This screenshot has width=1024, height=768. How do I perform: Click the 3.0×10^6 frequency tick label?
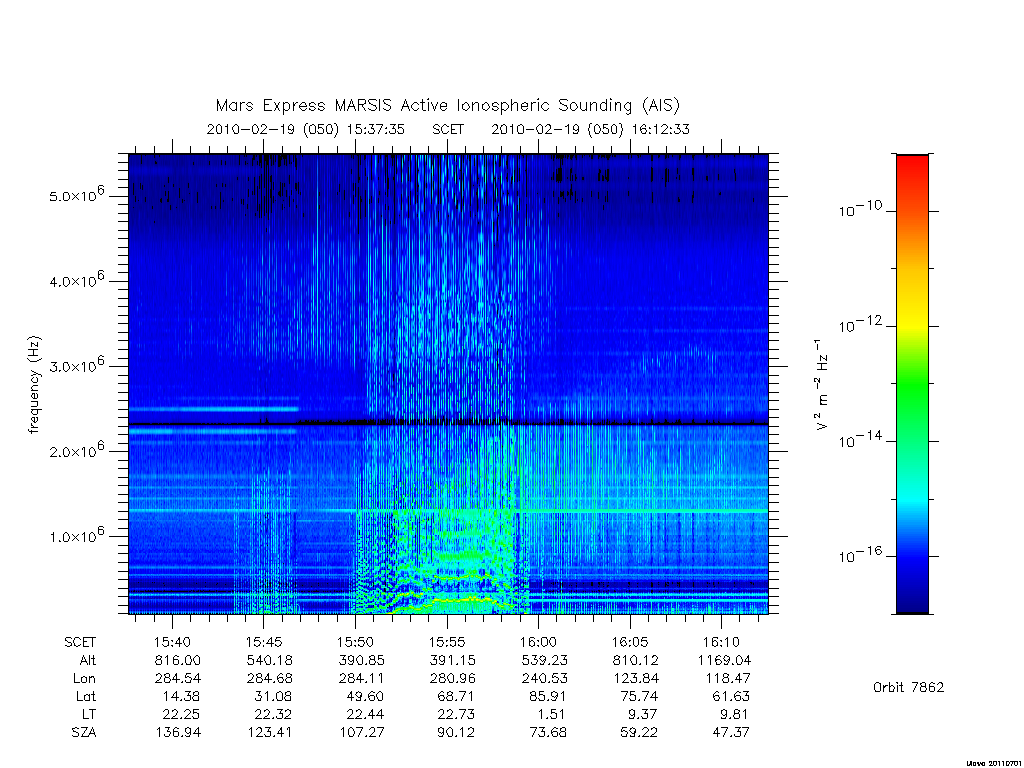[x=76, y=365]
